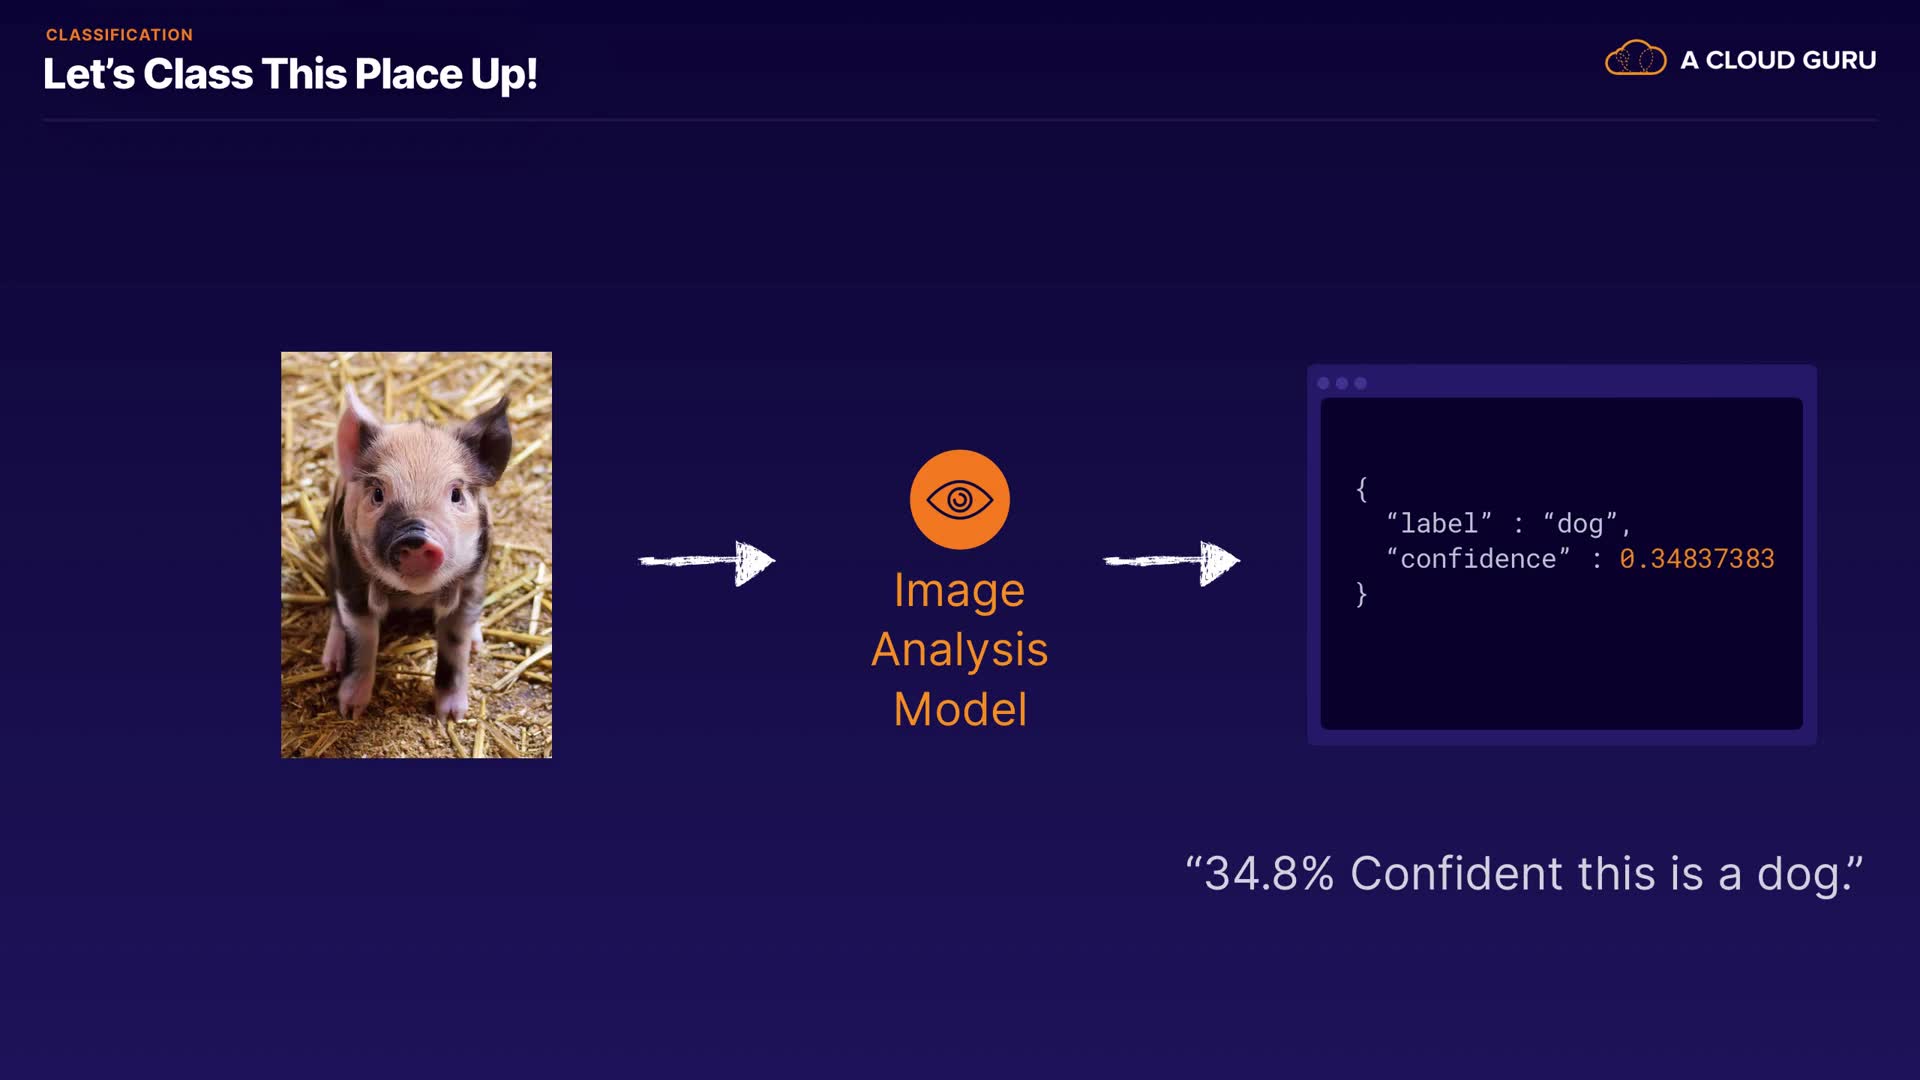
Task: Click the third dot in the code window header
Action: (x=1360, y=383)
